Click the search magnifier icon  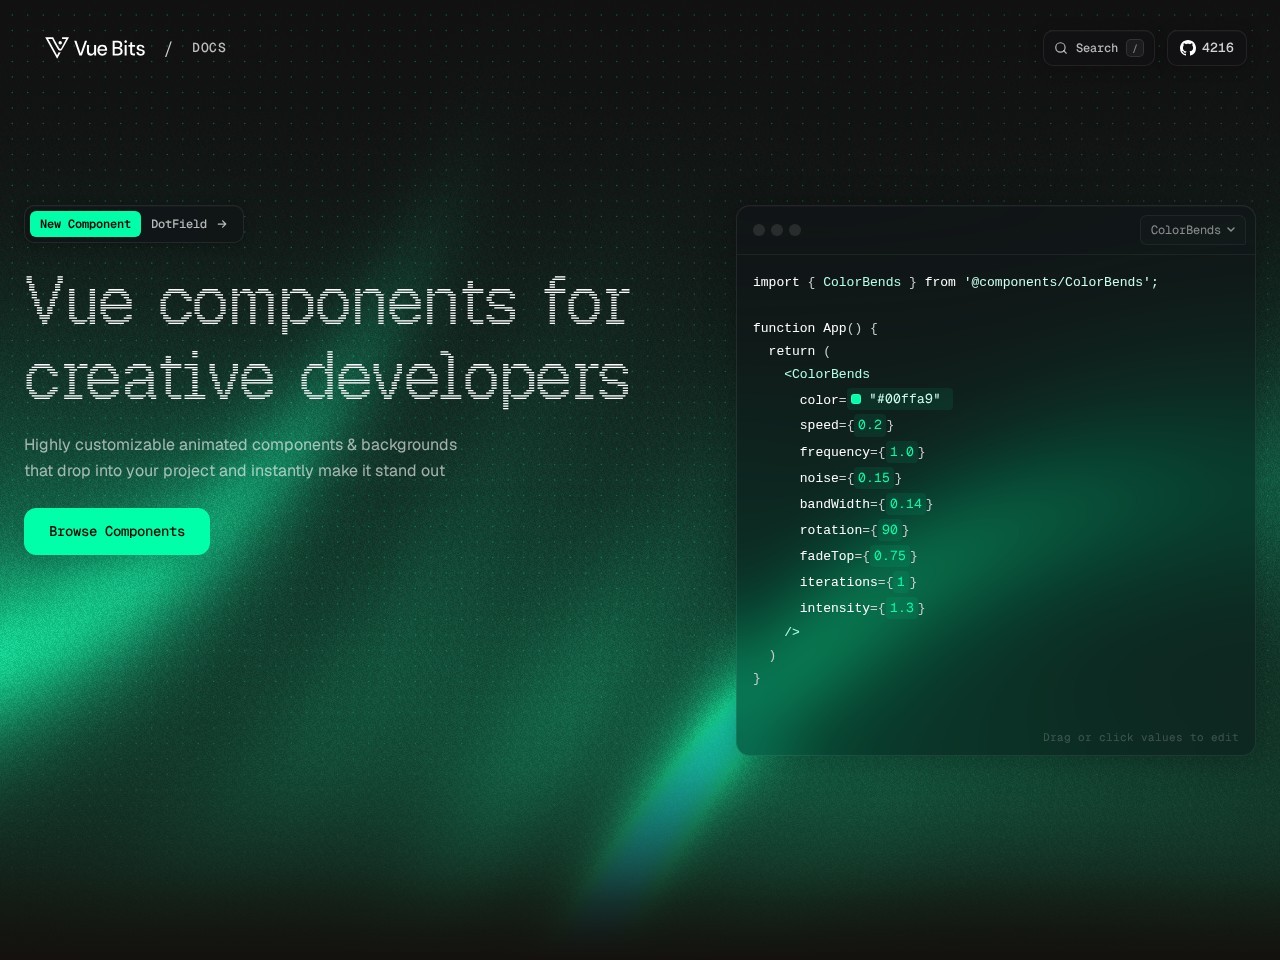1061,48
